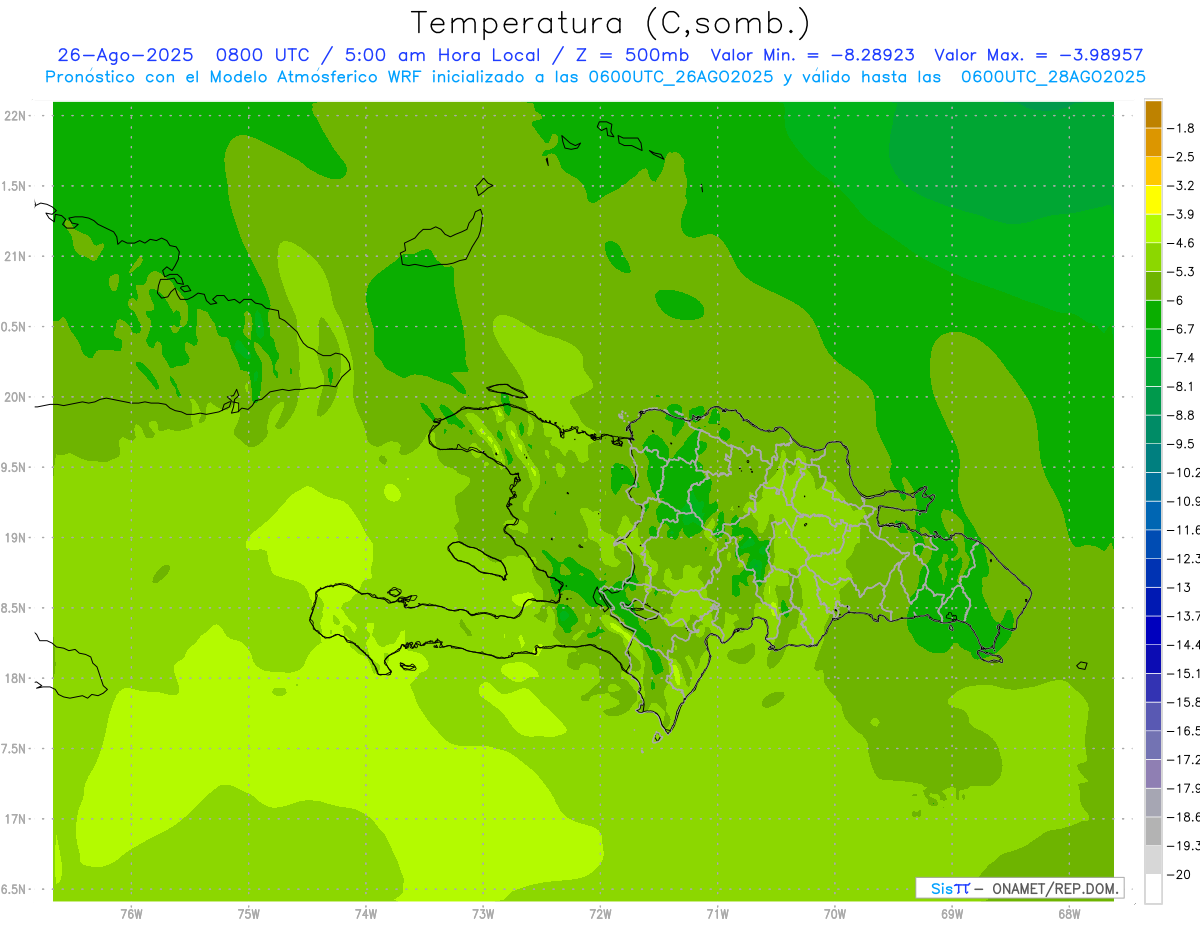Click the -20 colorbar value label
Image resolution: width=1200 pixels, height=927 pixels.
point(1178,875)
